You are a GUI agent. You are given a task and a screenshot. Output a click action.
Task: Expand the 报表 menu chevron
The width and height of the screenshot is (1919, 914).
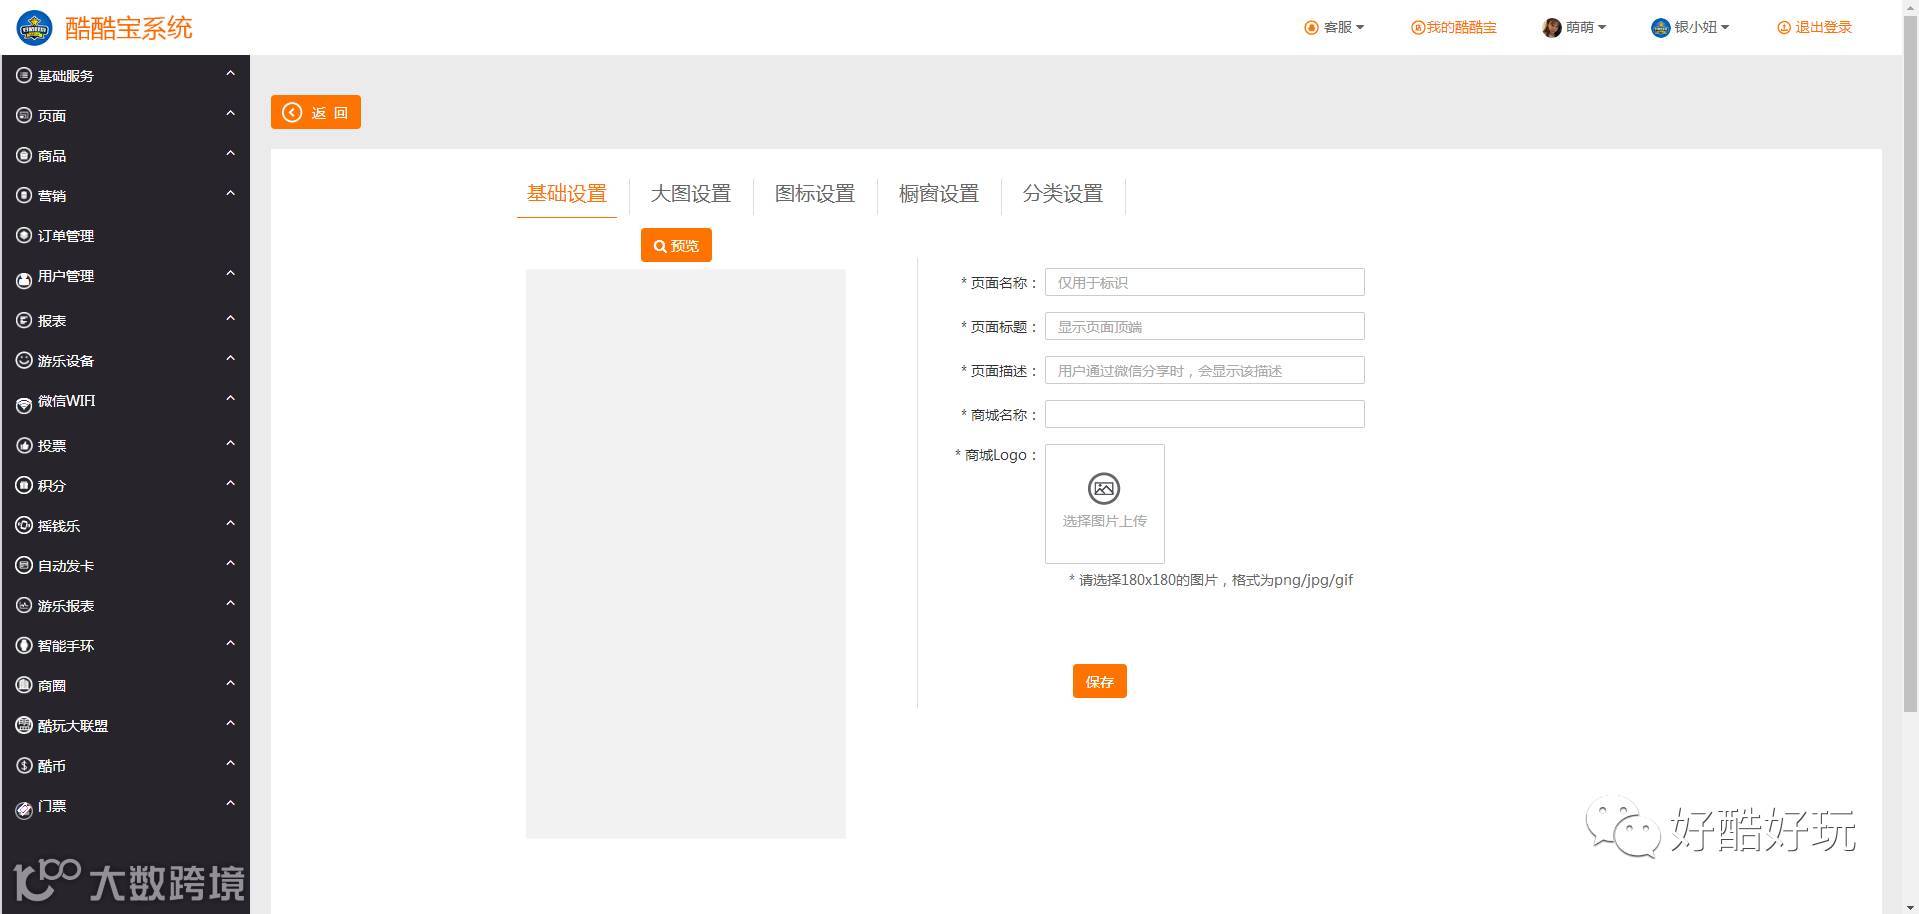(230, 318)
